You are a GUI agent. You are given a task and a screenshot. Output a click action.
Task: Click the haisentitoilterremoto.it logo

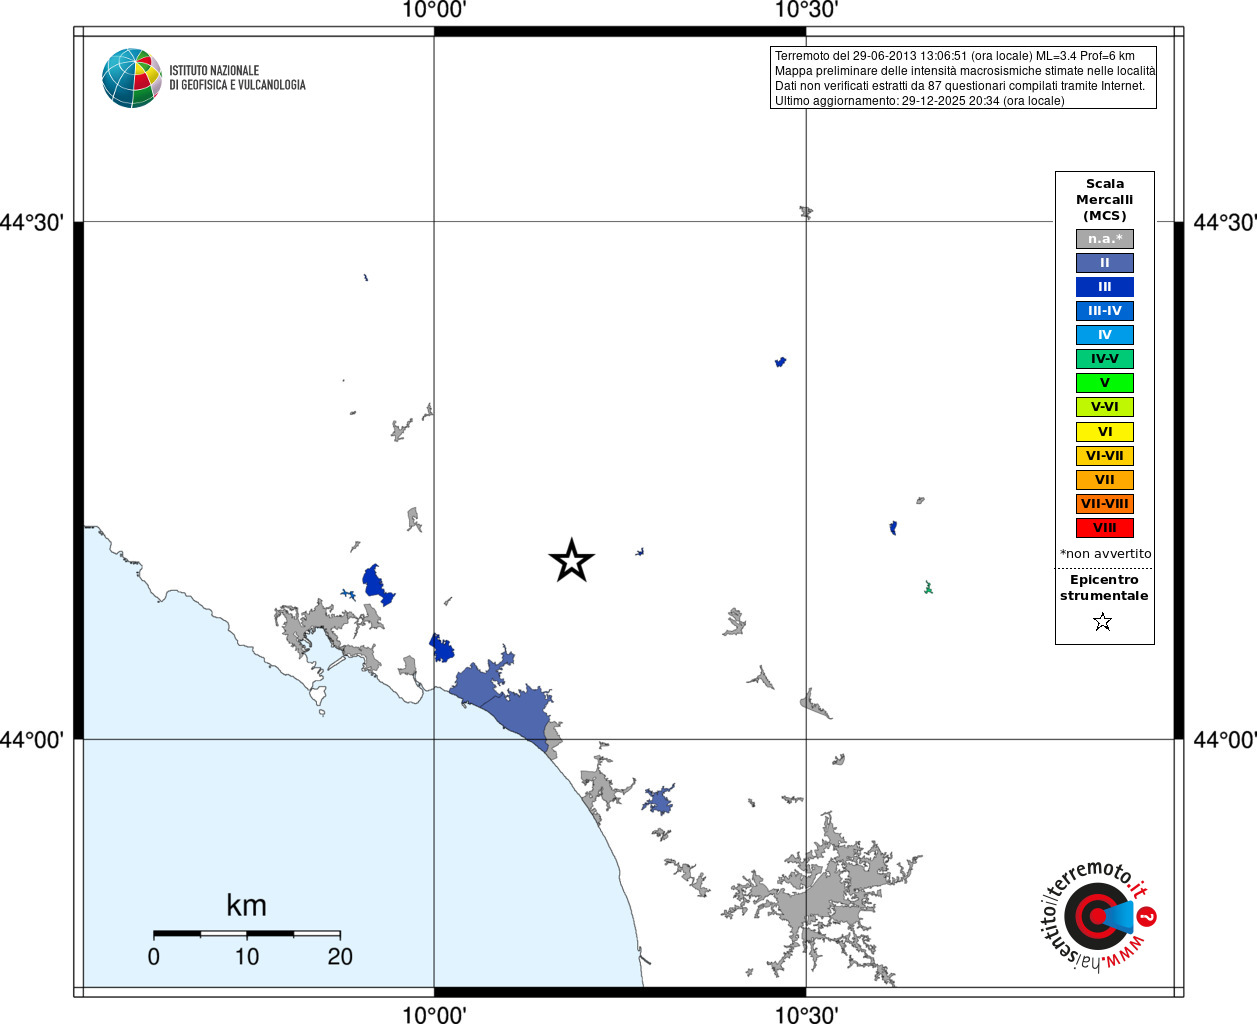click(x=1098, y=915)
